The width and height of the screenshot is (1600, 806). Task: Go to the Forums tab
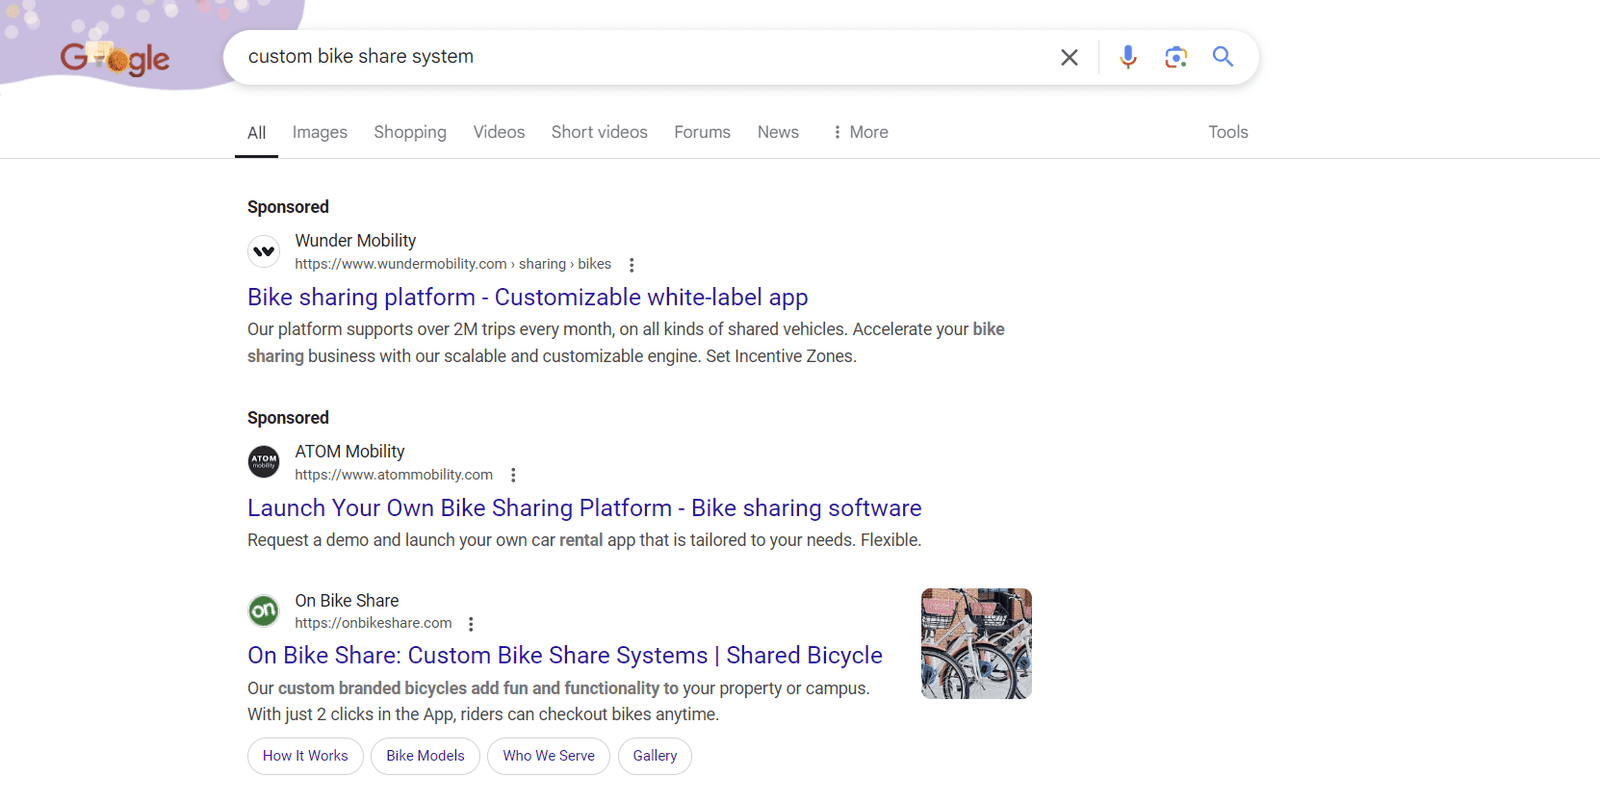[x=702, y=132]
